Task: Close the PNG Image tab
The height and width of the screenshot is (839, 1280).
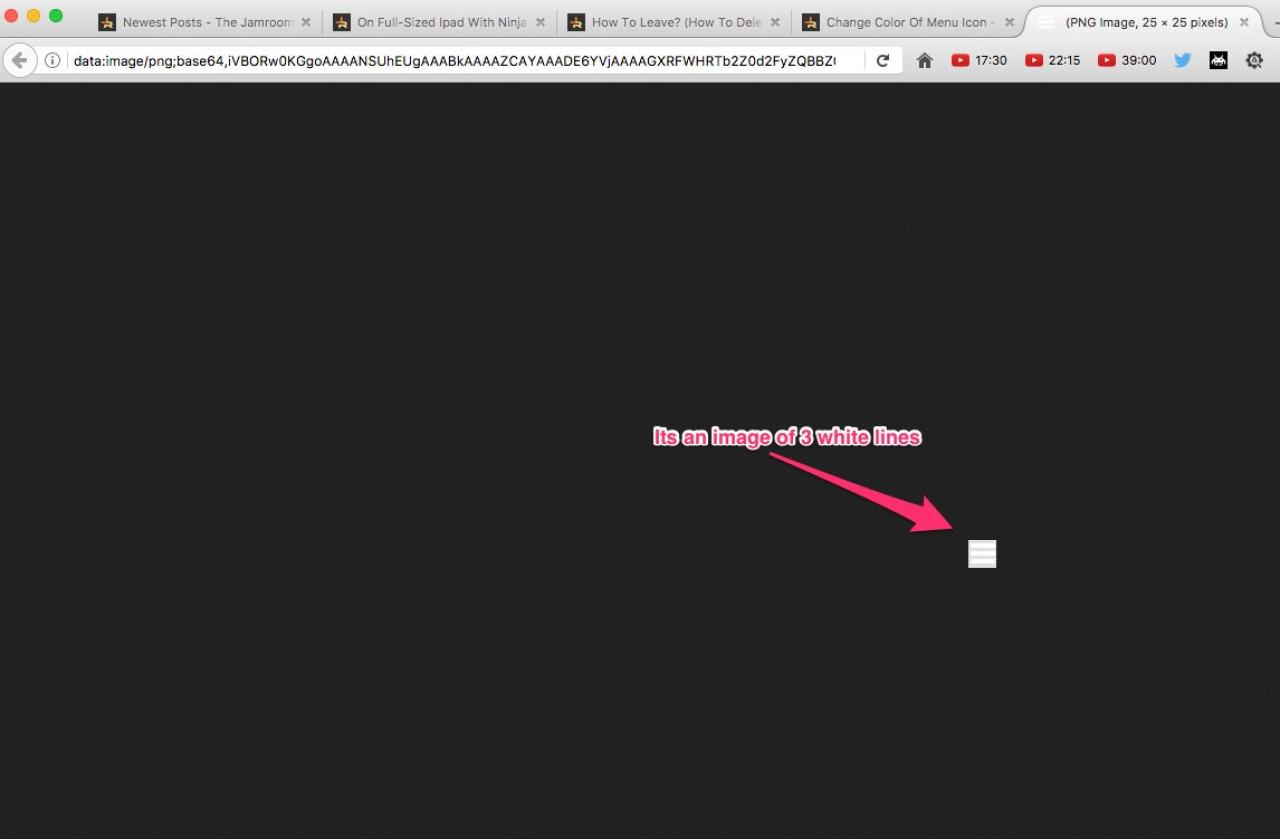Action: click(x=1244, y=22)
